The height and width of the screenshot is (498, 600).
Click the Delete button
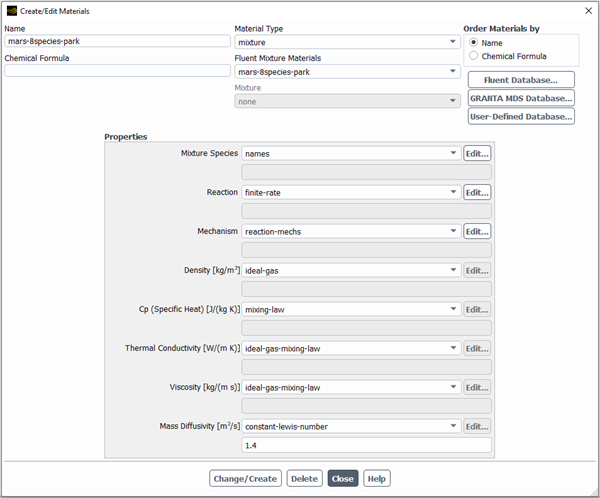(305, 478)
